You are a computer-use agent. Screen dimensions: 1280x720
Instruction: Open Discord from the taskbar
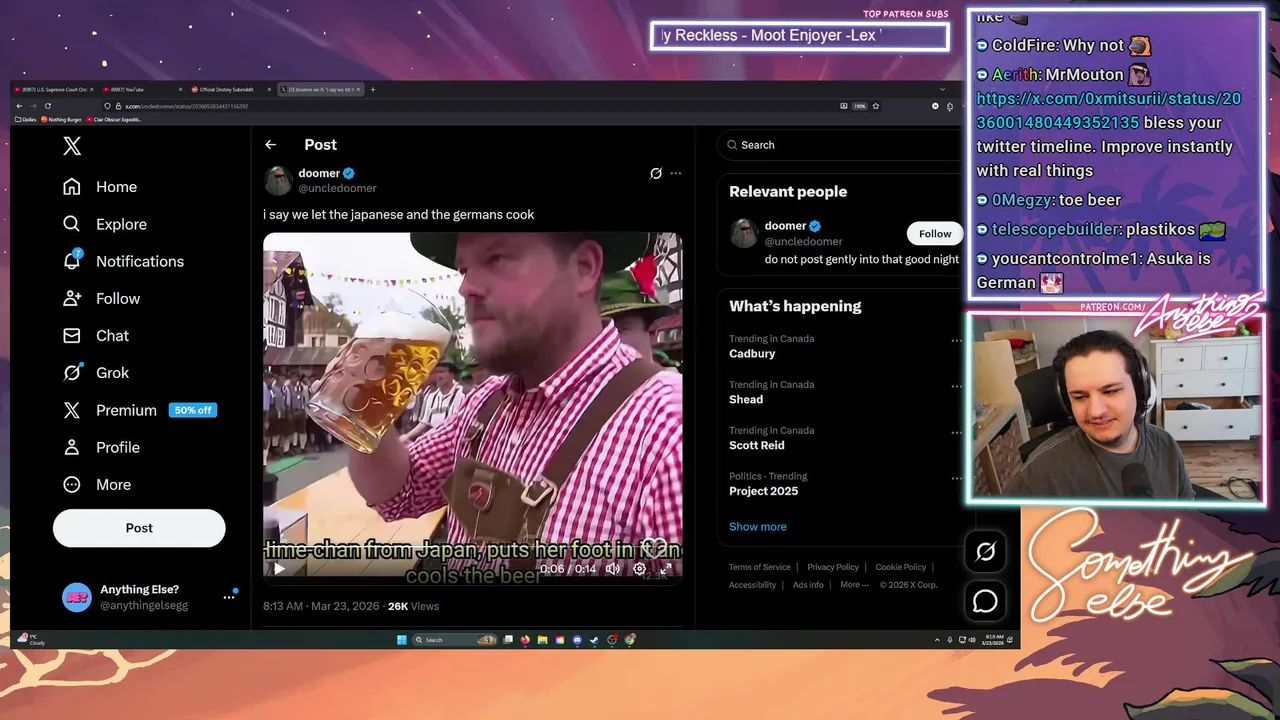(578, 640)
